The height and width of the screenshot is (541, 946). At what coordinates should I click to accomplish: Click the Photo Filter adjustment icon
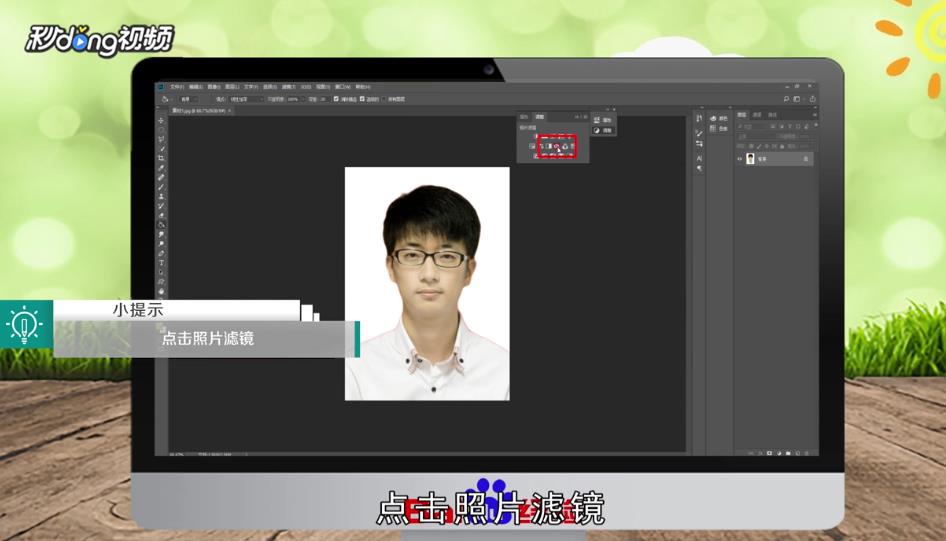click(x=556, y=146)
